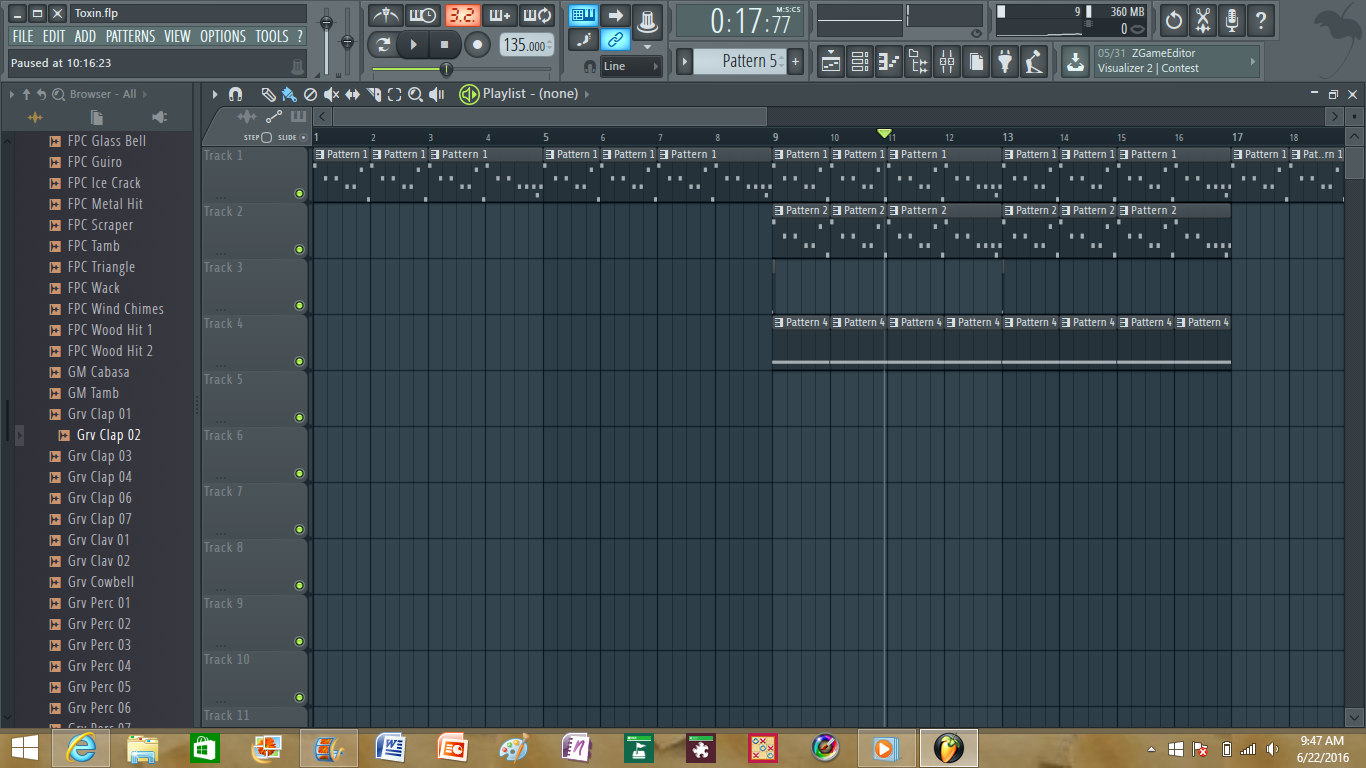Screen dimensions: 1366x768
Task: Select the Zoom tool in Playlist
Action: click(x=416, y=94)
